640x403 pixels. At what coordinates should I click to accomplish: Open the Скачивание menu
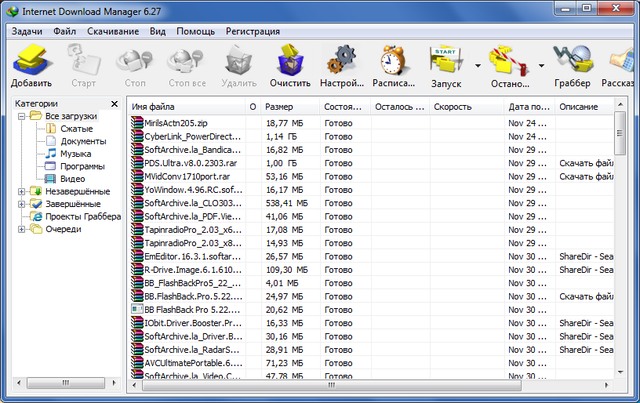pyautogui.click(x=112, y=31)
